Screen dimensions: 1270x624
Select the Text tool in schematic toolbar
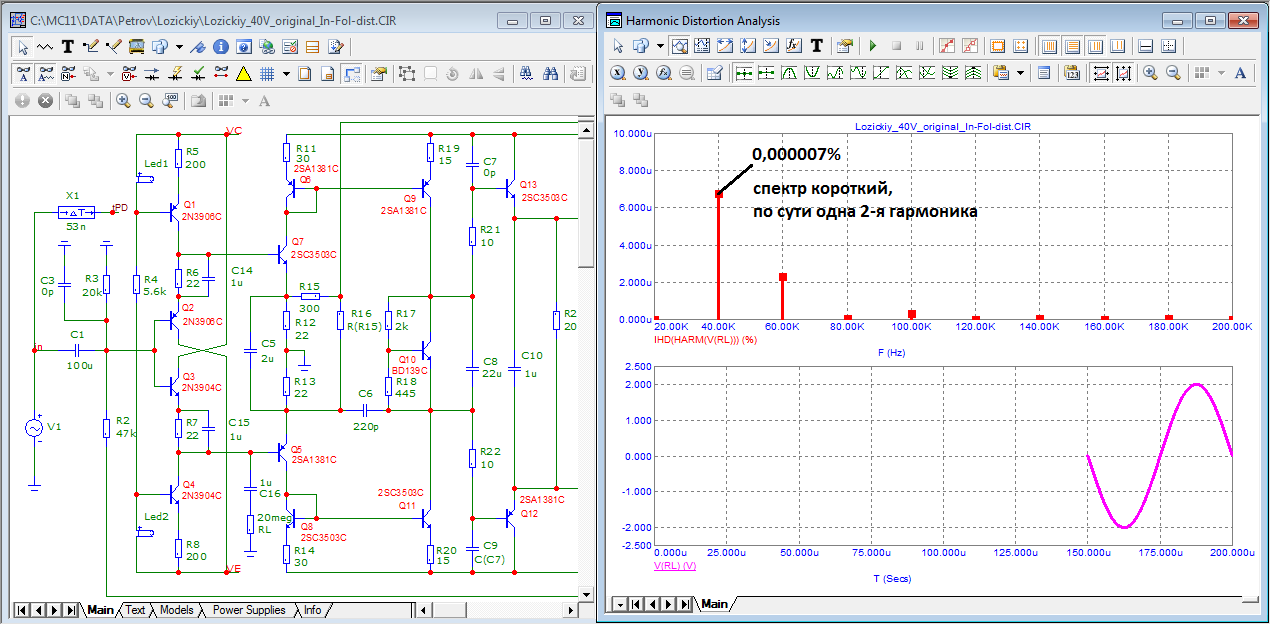pos(68,46)
